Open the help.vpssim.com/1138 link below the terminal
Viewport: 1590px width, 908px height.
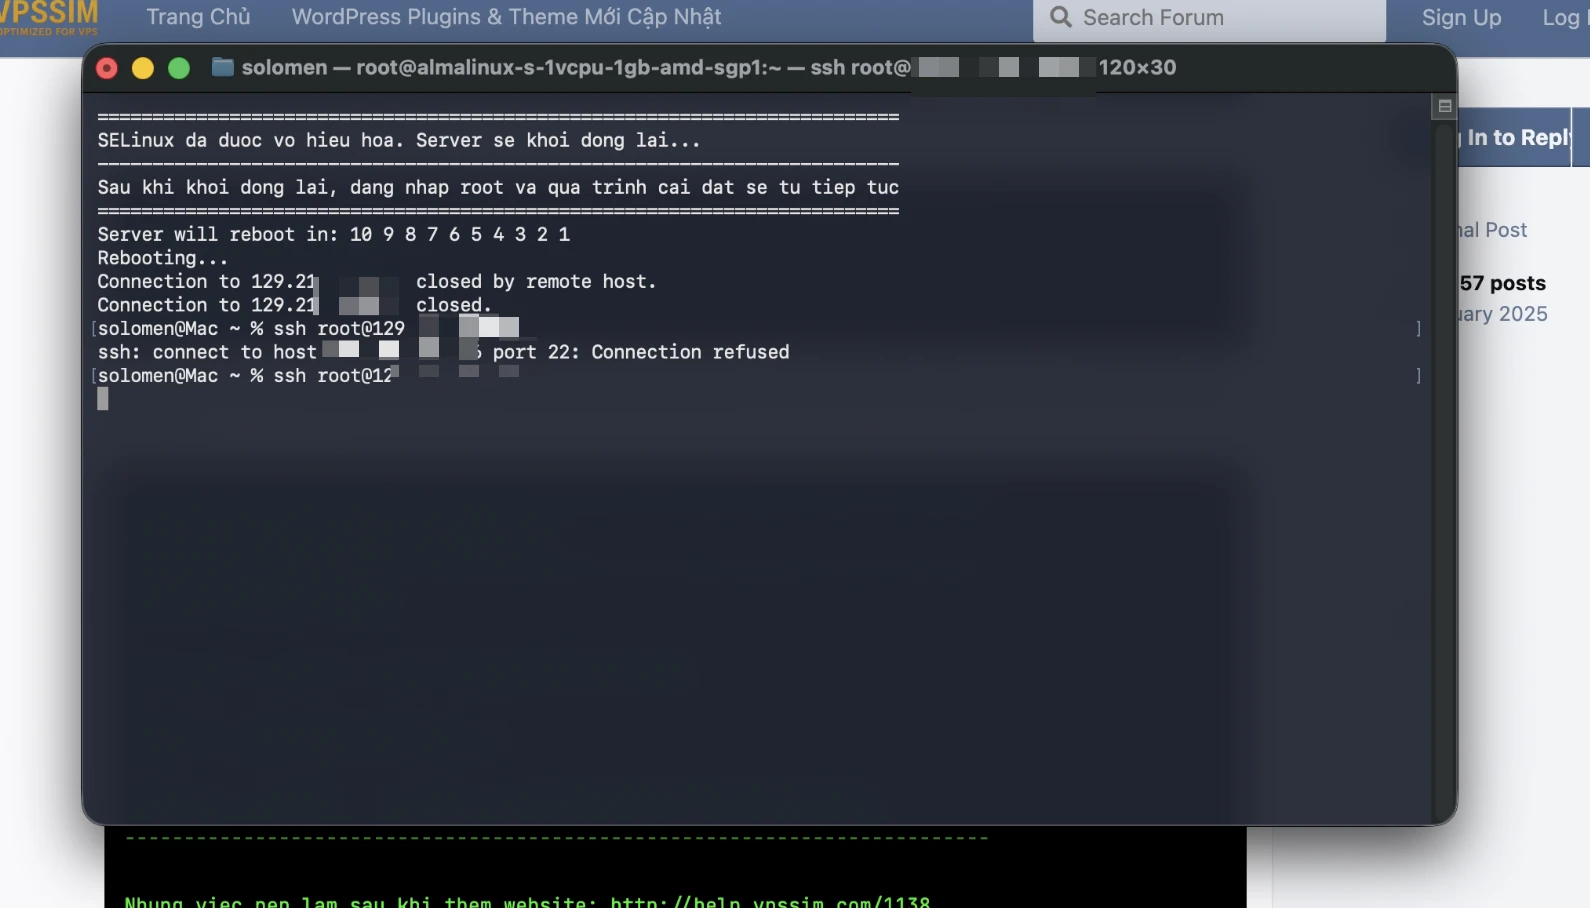(x=770, y=901)
